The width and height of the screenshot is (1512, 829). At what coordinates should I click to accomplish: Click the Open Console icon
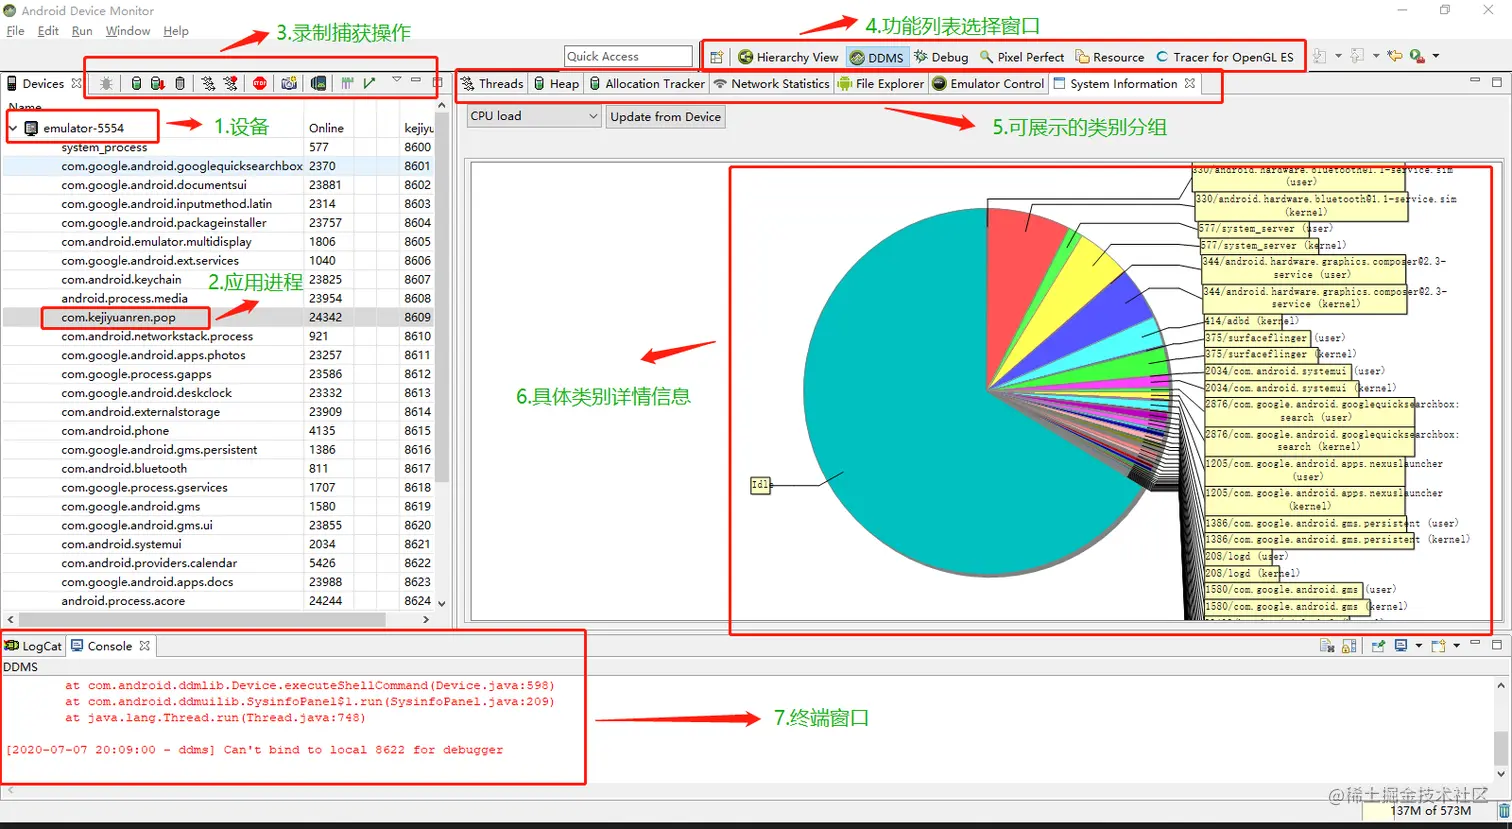click(1439, 646)
